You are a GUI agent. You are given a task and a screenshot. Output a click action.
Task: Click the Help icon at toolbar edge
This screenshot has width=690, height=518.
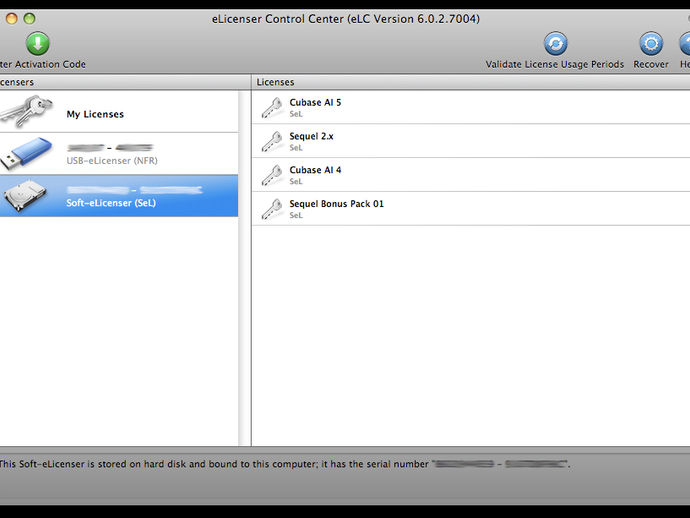(x=685, y=43)
